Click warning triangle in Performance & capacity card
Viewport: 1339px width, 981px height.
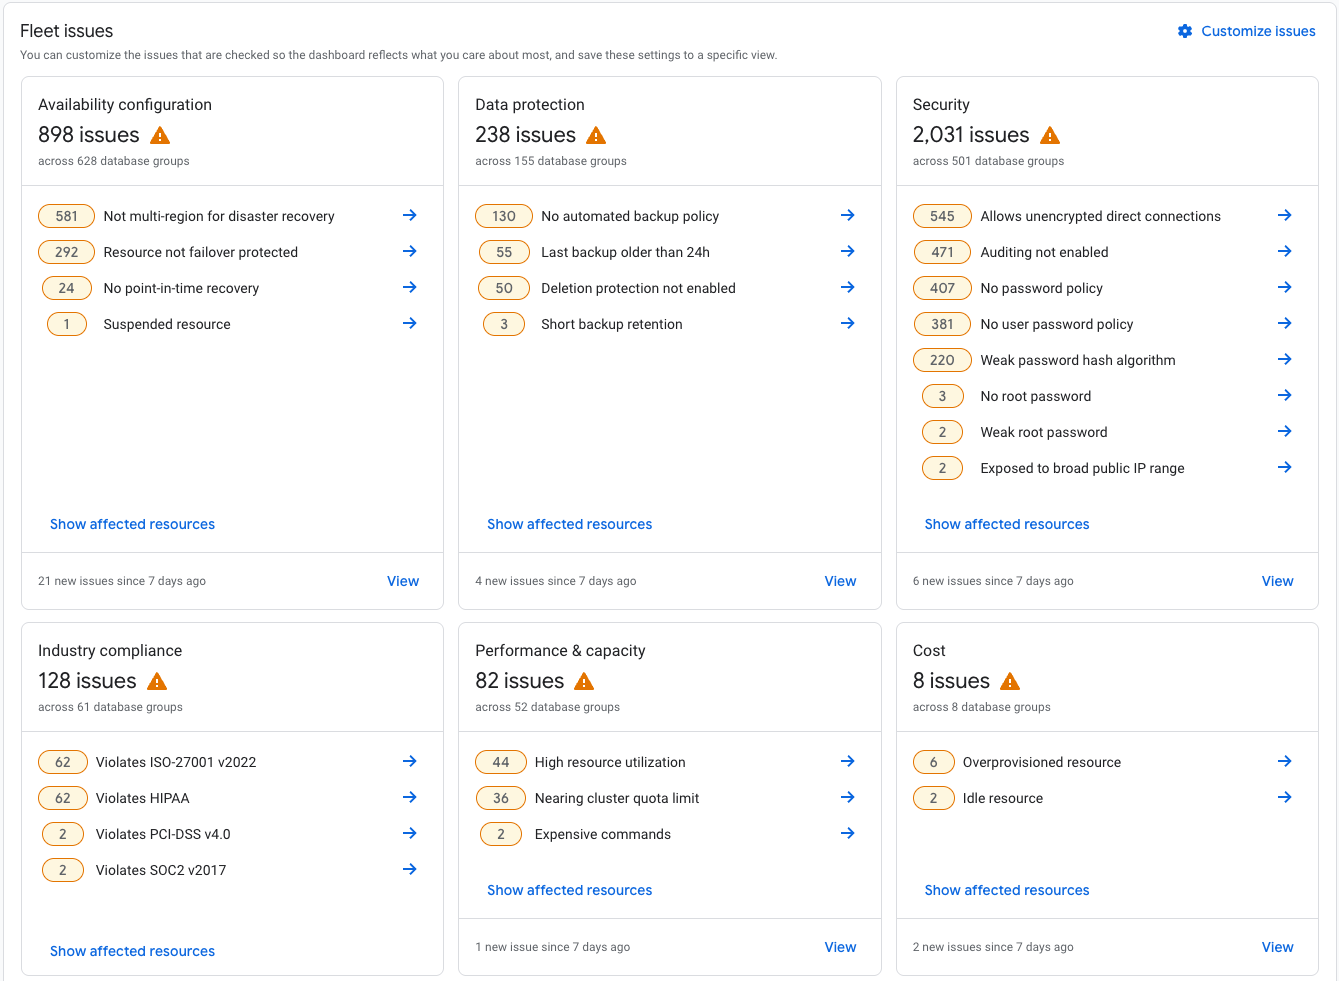585,680
